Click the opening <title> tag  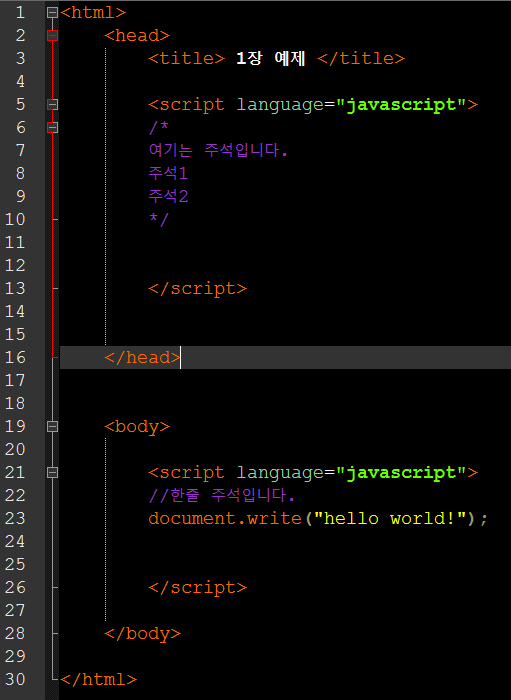187,58
